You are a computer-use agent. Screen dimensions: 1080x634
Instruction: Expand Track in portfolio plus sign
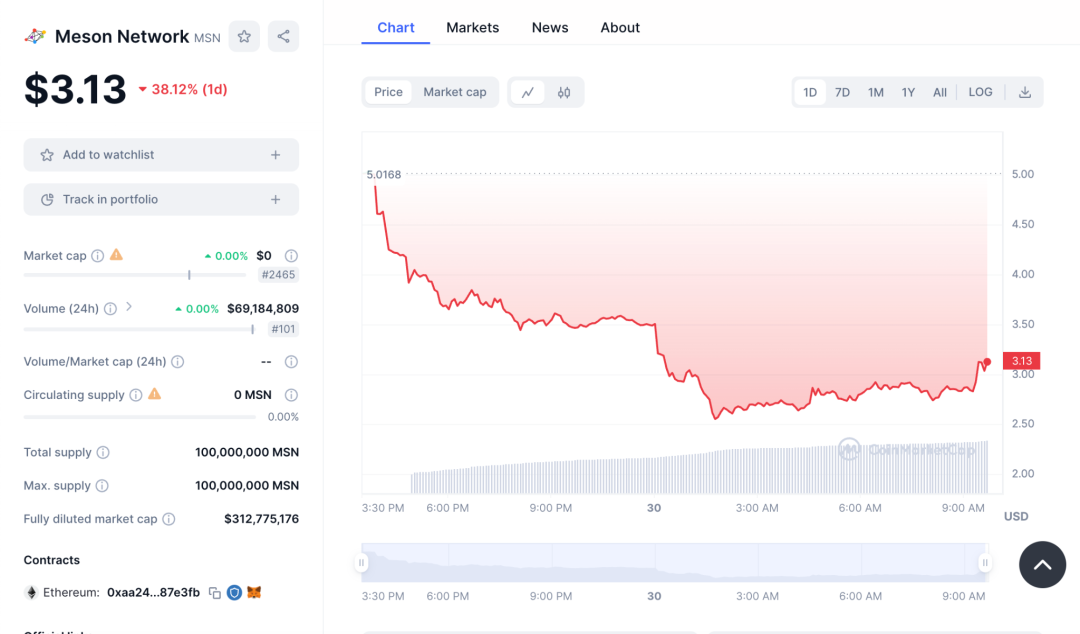click(x=275, y=200)
